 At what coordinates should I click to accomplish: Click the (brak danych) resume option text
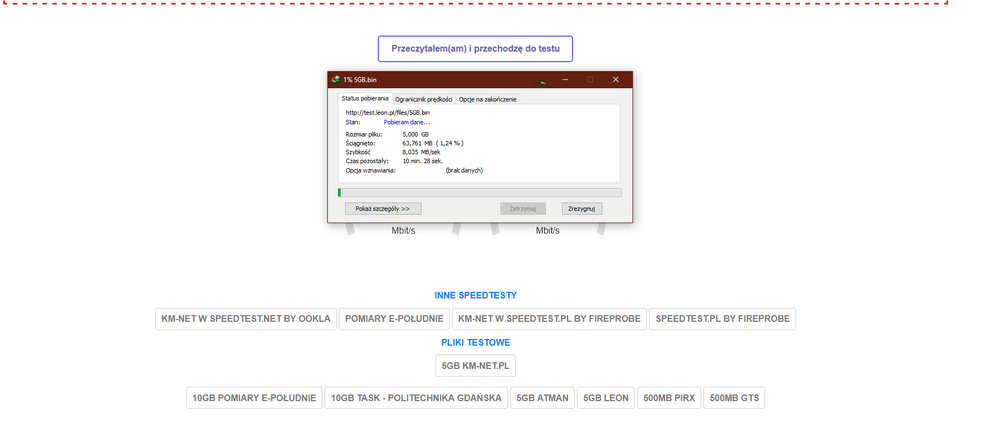click(x=464, y=170)
